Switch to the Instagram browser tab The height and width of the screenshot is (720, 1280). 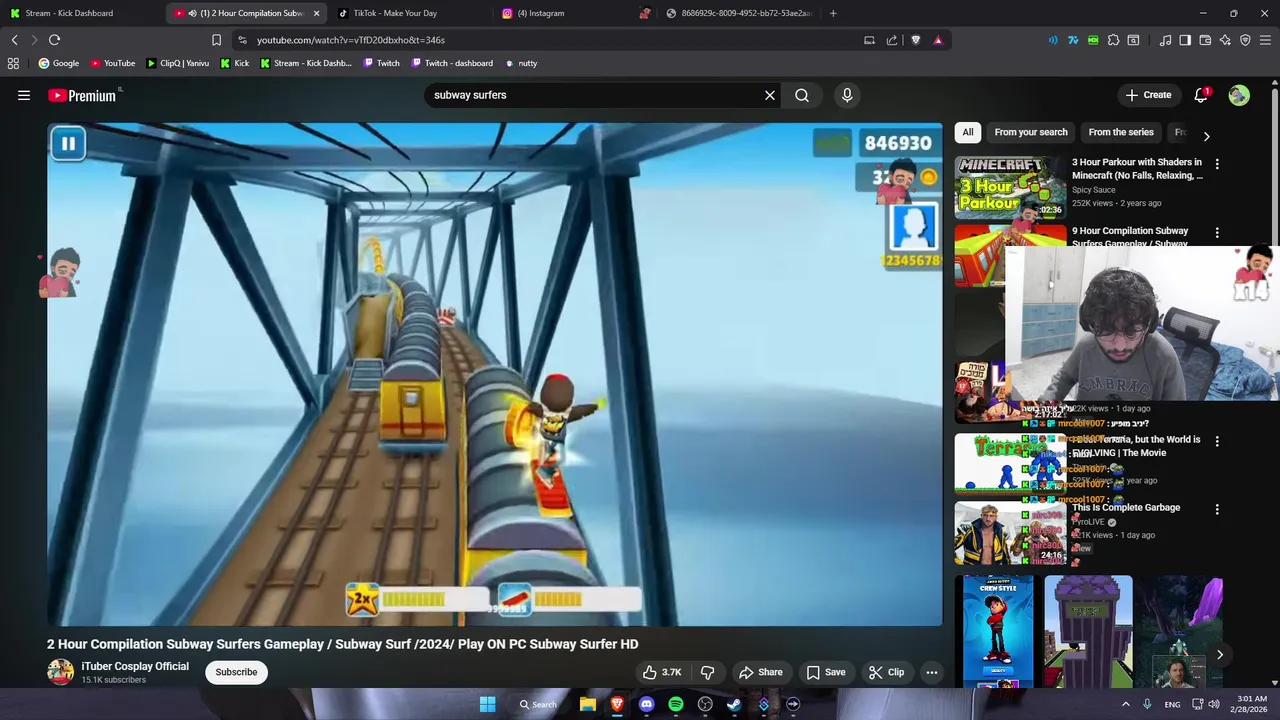tap(572, 13)
